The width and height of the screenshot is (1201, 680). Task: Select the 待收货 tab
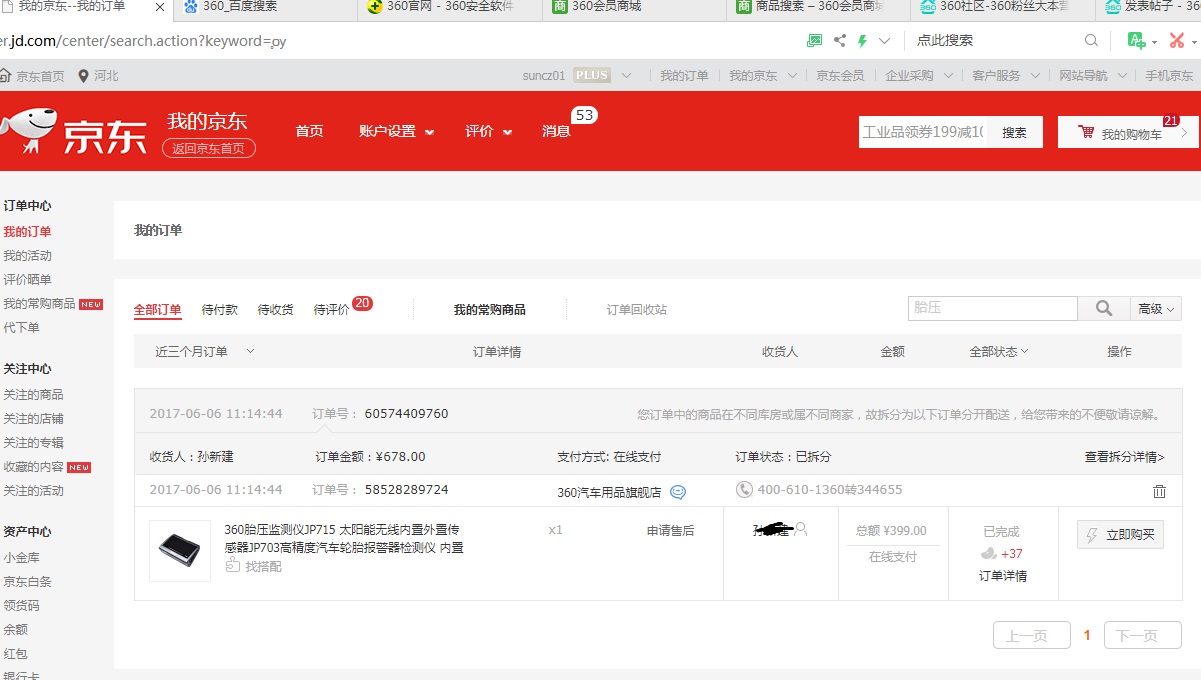pyautogui.click(x=276, y=310)
